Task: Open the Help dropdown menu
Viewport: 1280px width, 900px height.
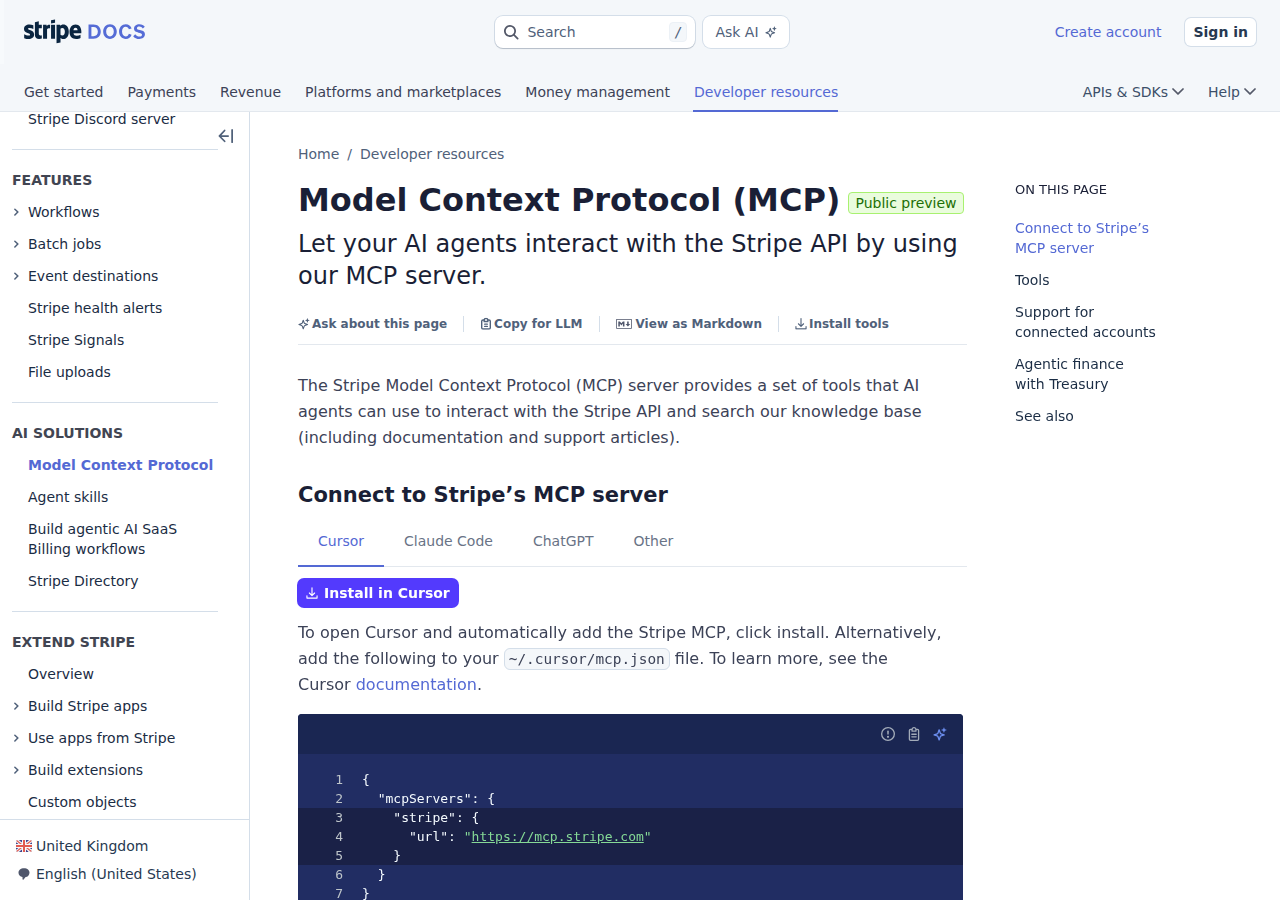Action: [1231, 92]
